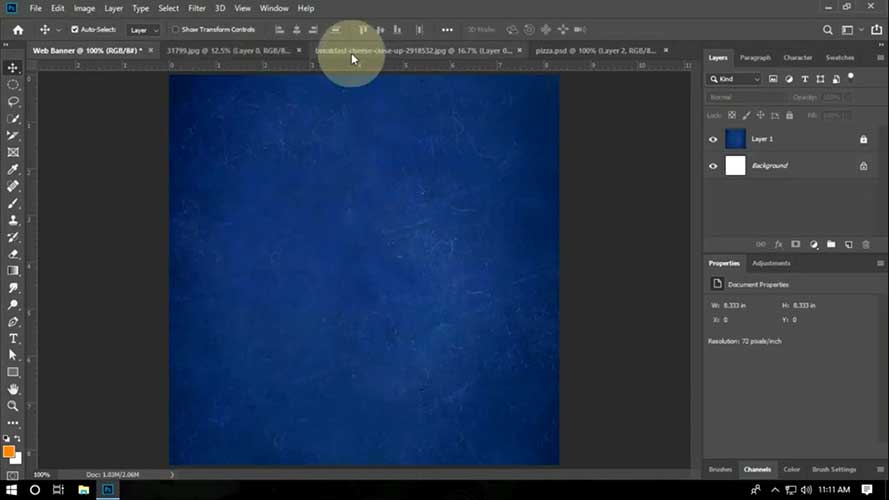Open the Filter menu
The width and height of the screenshot is (889, 500).
tap(197, 8)
